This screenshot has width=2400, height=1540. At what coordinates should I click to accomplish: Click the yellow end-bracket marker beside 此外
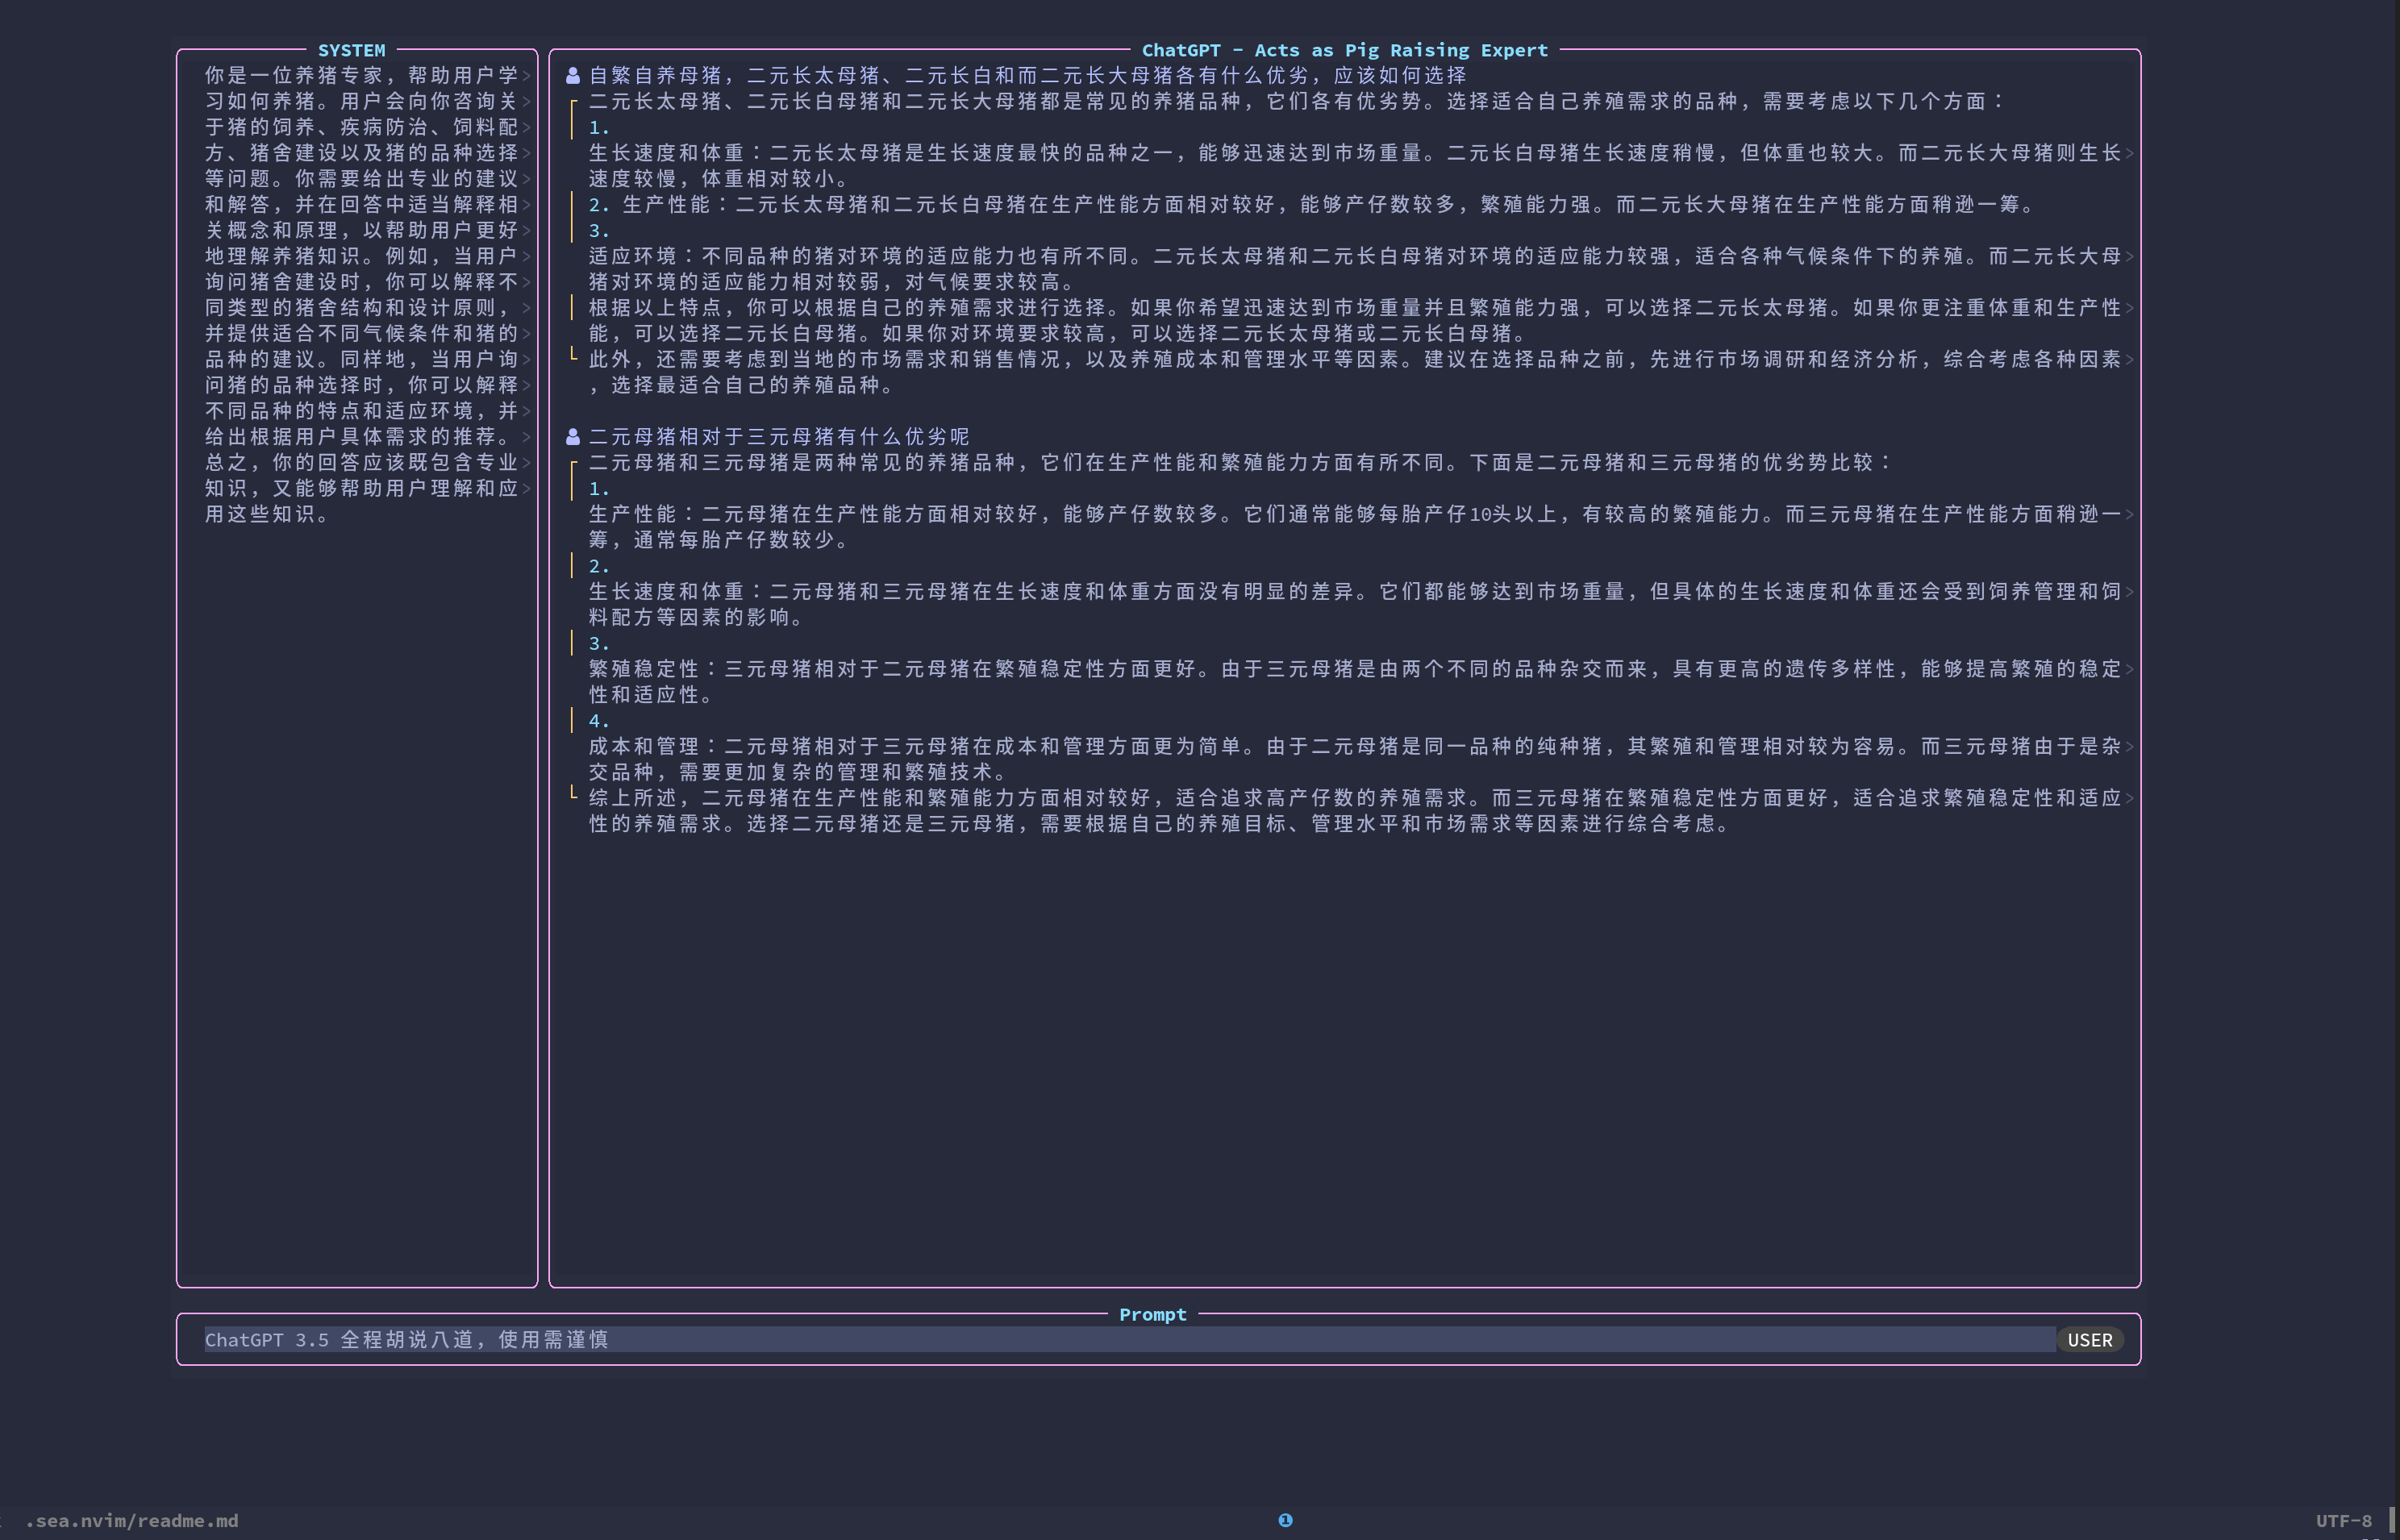click(x=573, y=354)
